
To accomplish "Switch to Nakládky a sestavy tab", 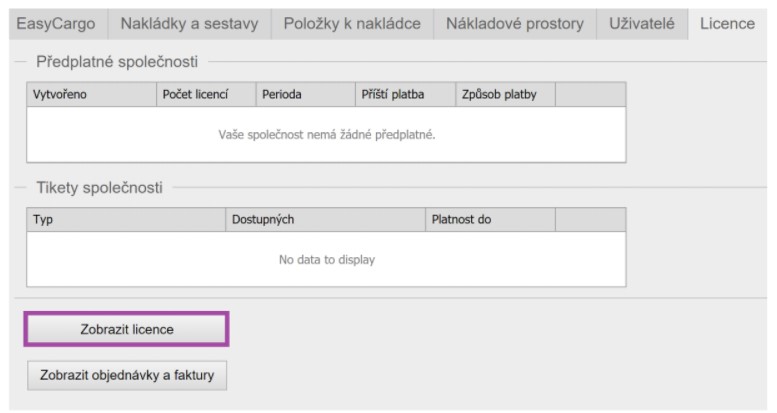I will click(189, 24).
